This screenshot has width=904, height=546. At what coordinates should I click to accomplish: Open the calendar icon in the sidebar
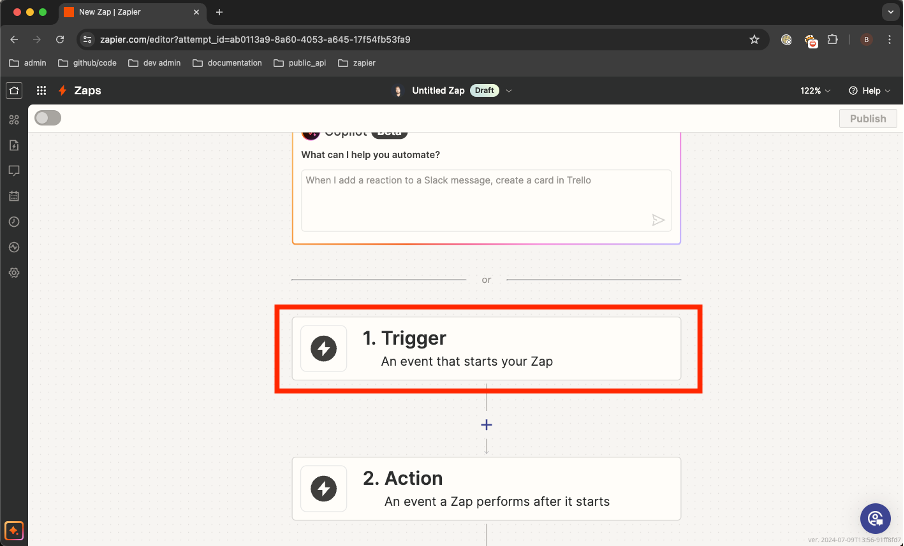coord(14,196)
